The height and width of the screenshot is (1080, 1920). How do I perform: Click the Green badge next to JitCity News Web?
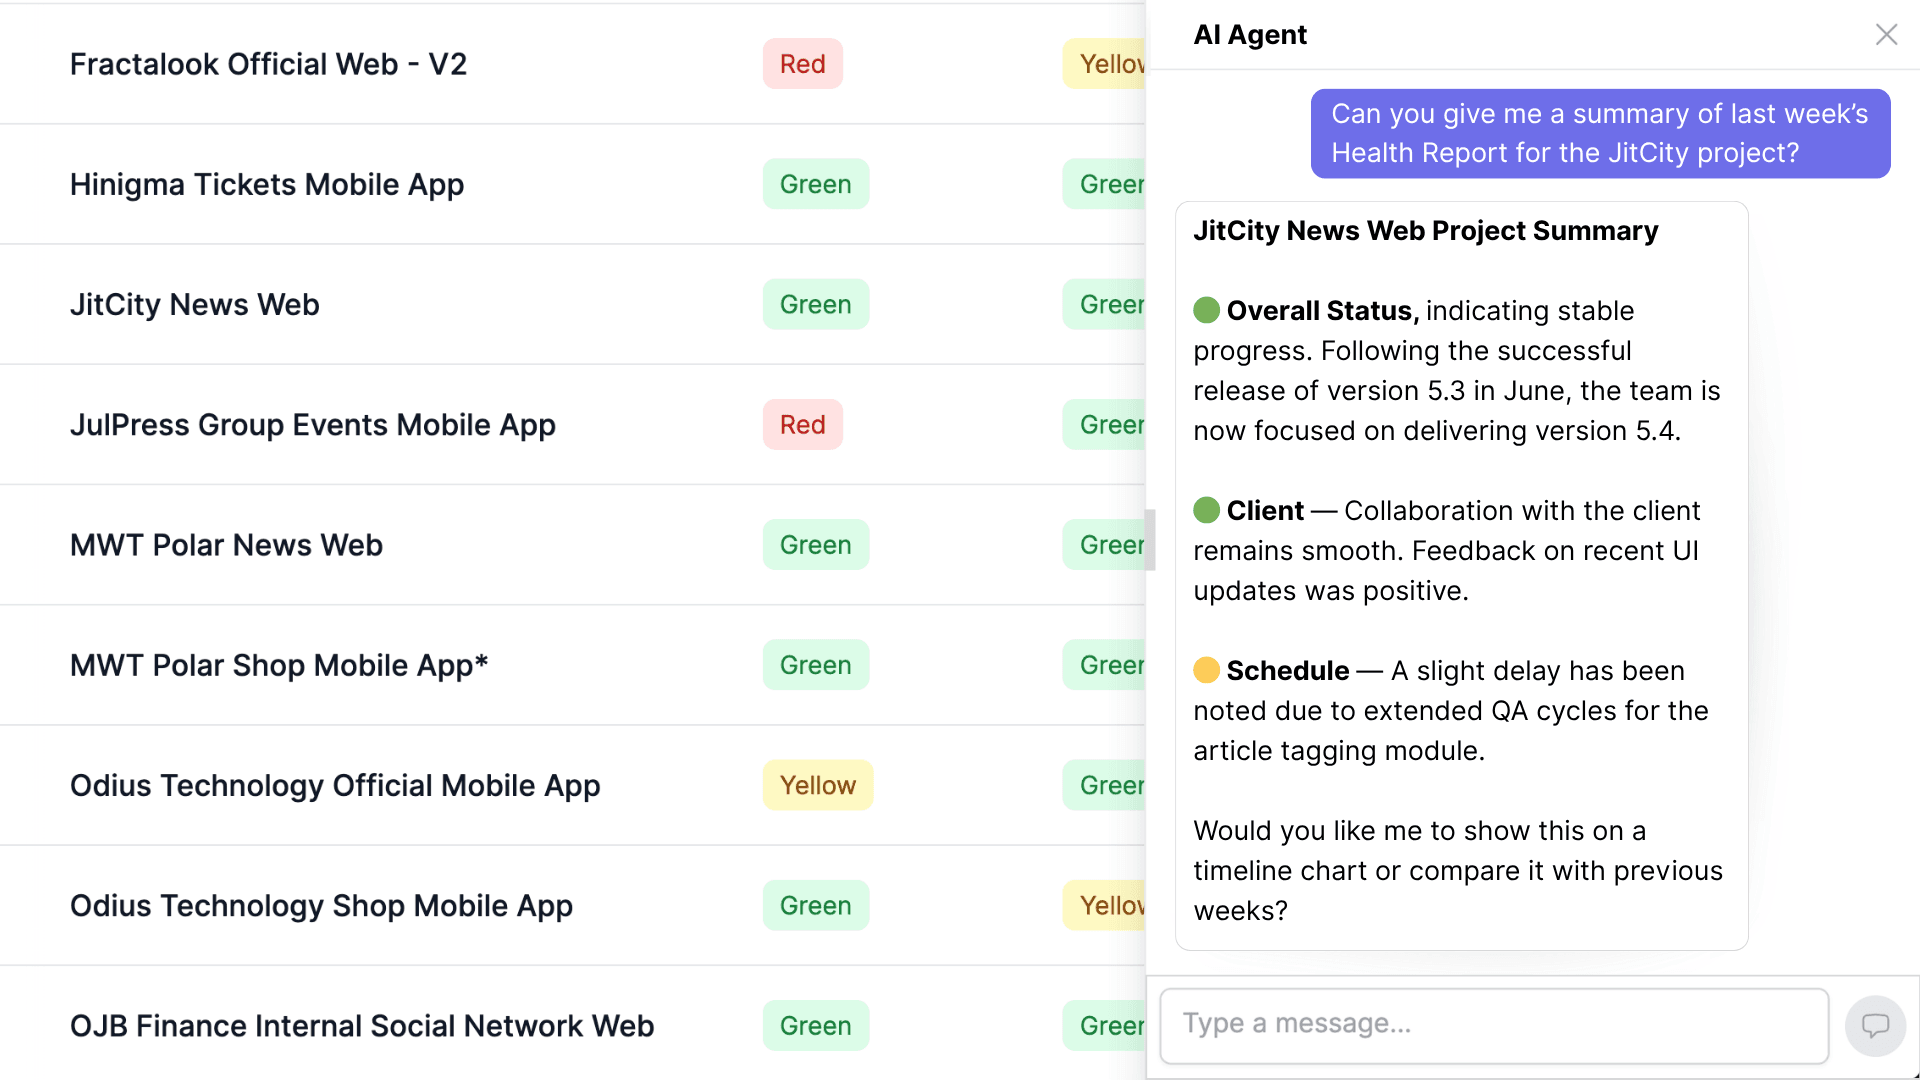tap(815, 304)
